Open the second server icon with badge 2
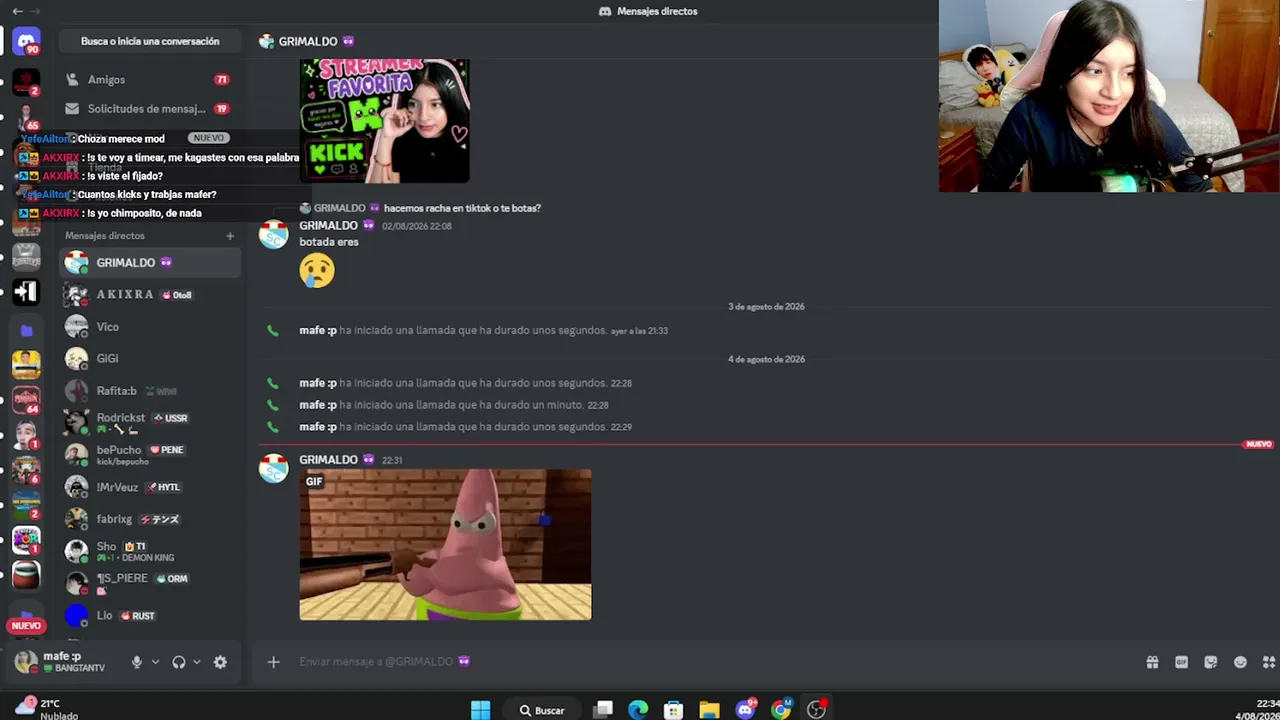1280x720 pixels. click(26, 83)
